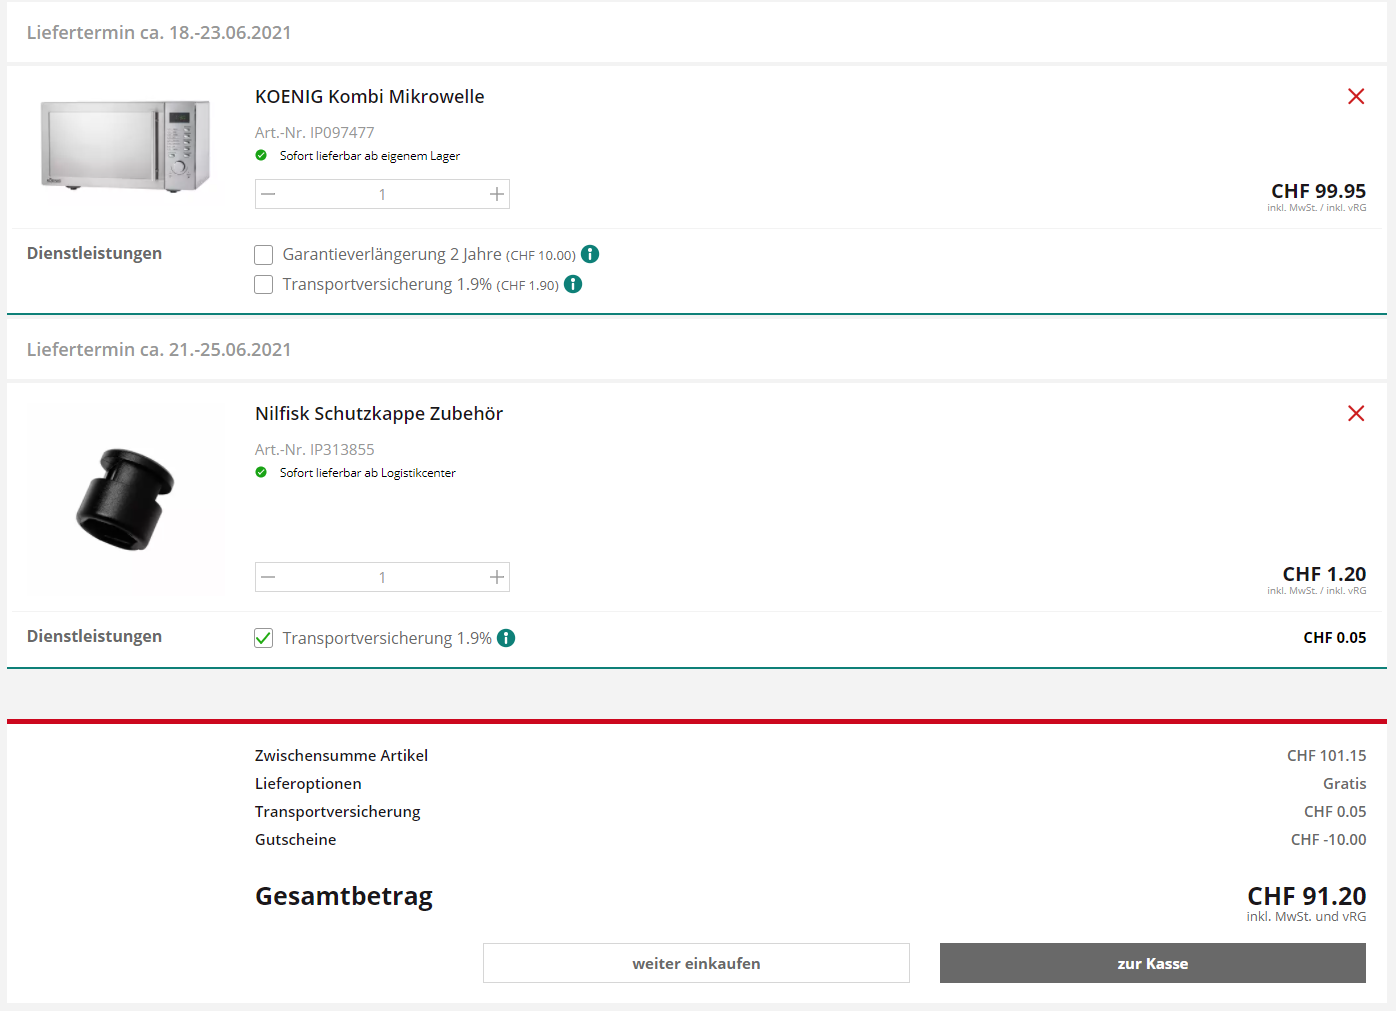Open KOENIG Kombi Mikrowelle product title
1396x1011 pixels.
(369, 97)
